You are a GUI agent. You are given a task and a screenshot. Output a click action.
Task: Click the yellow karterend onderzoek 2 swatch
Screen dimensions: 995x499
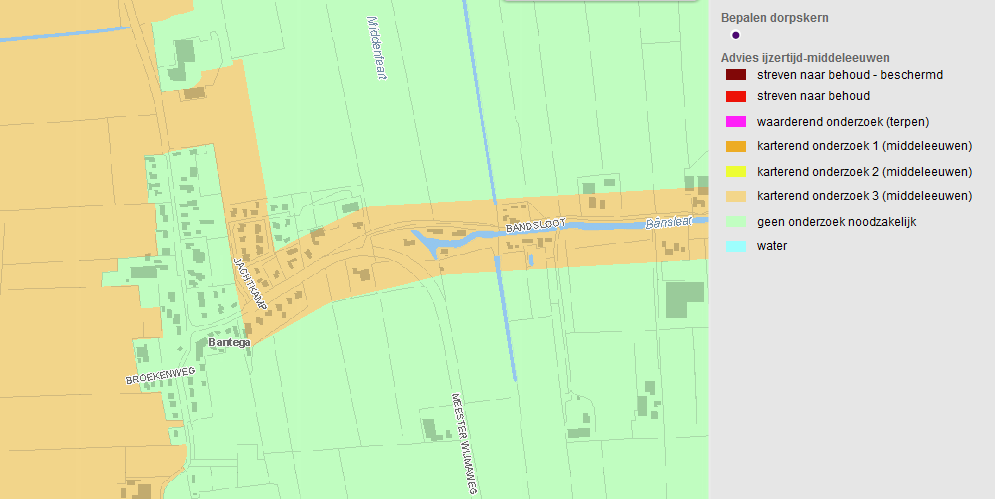(735, 171)
